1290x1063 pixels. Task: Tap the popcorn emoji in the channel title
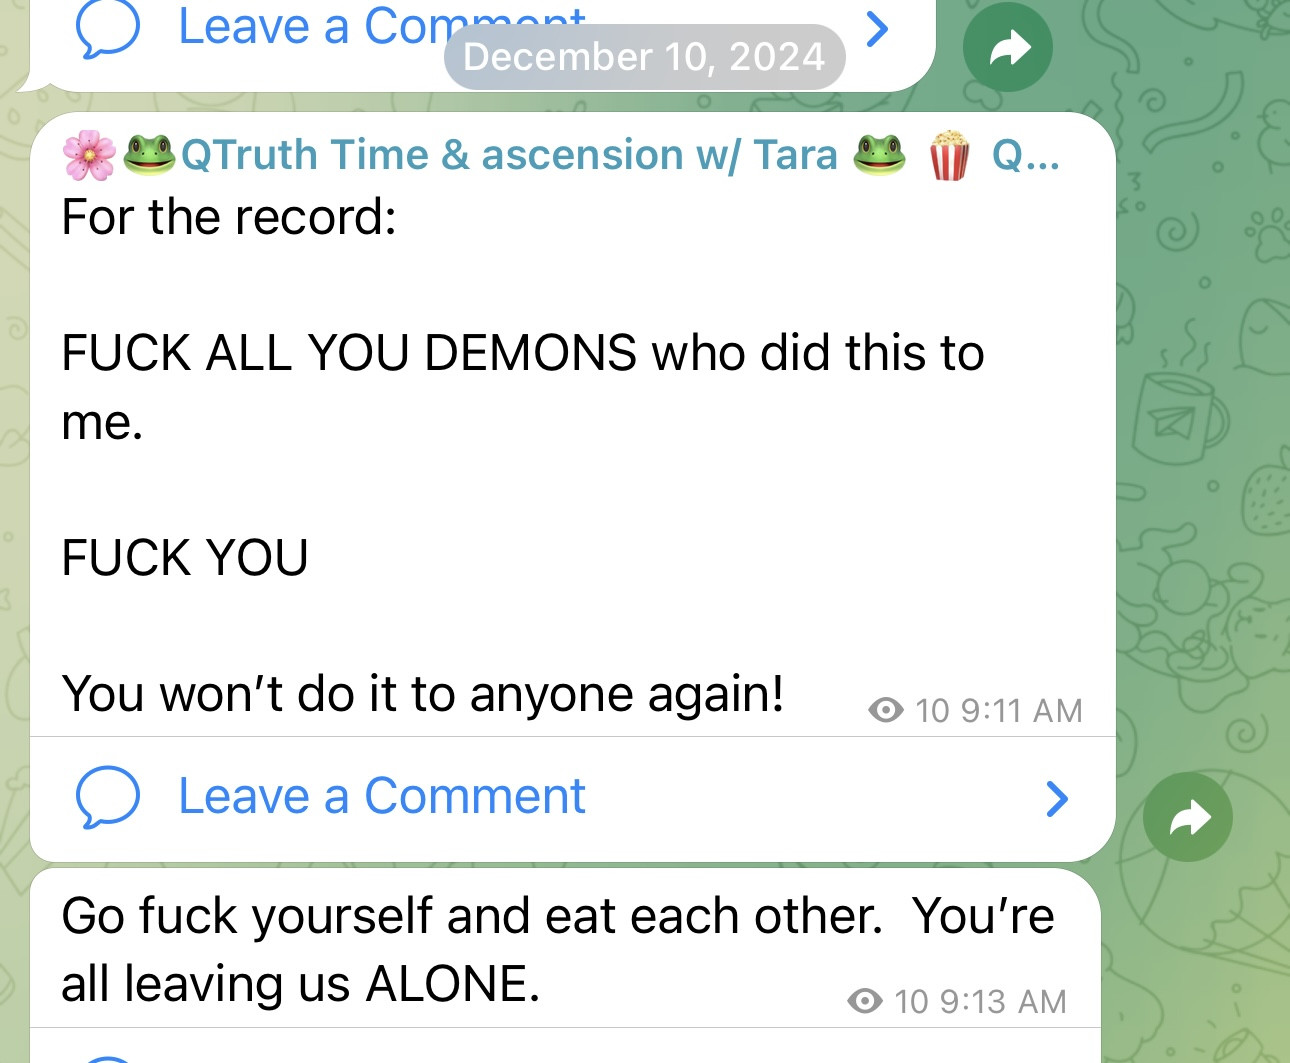click(948, 155)
